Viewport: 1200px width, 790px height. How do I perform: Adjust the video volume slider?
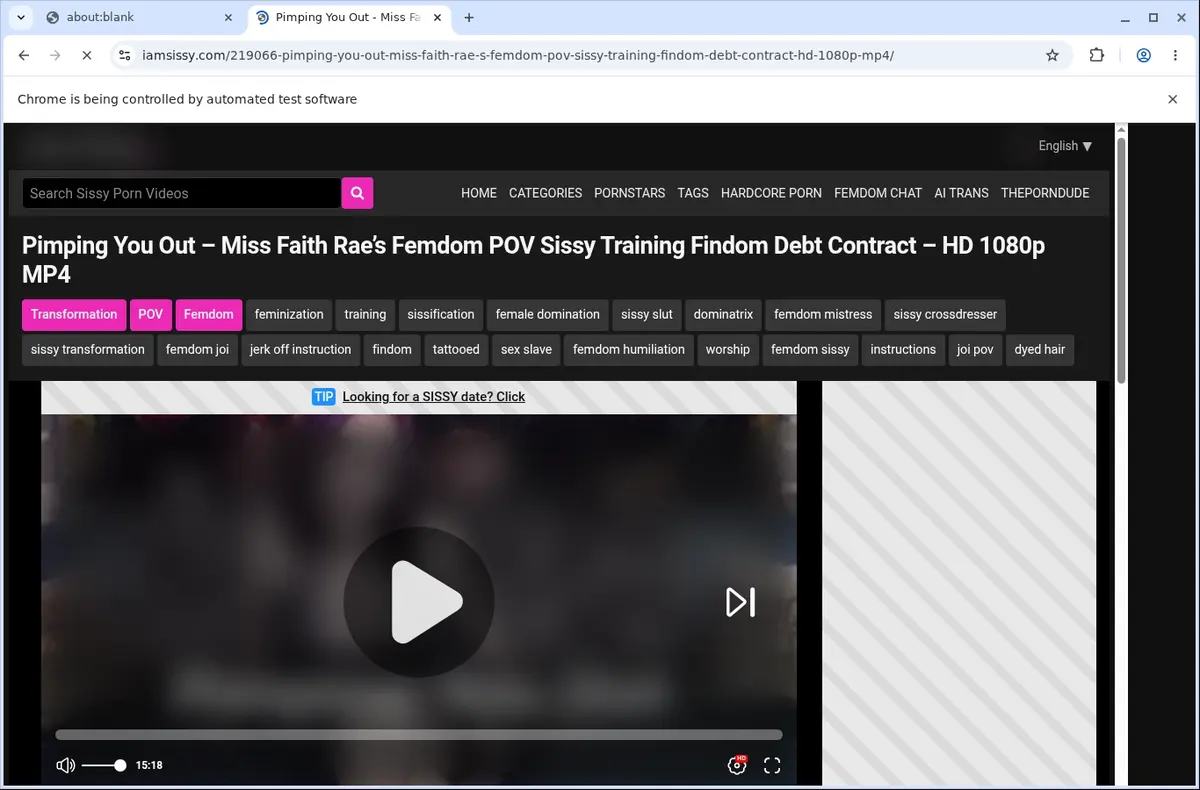pyautogui.click(x=103, y=765)
